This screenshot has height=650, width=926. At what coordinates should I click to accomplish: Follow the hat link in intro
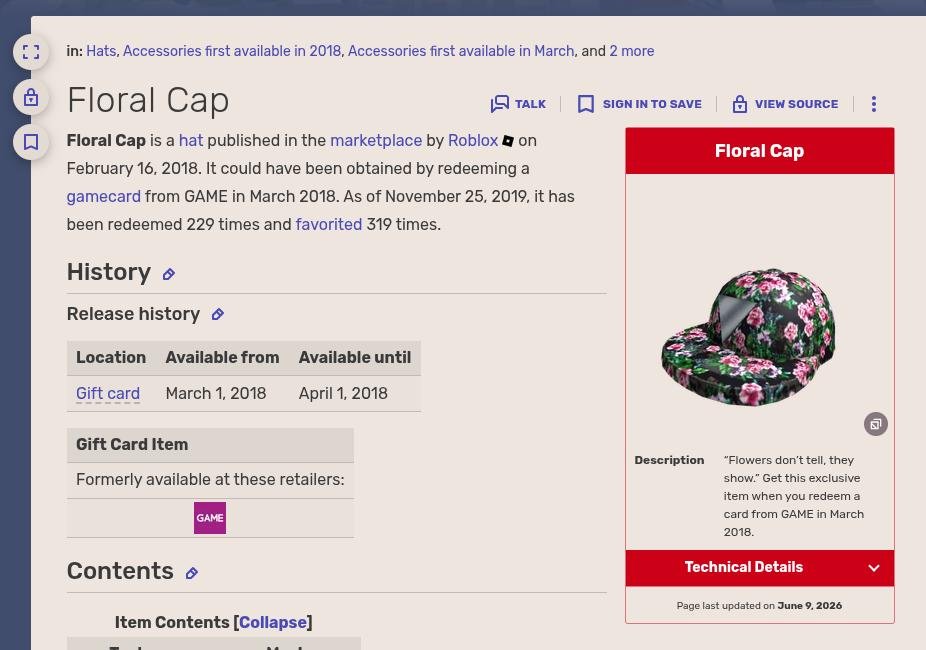click(191, 141)
